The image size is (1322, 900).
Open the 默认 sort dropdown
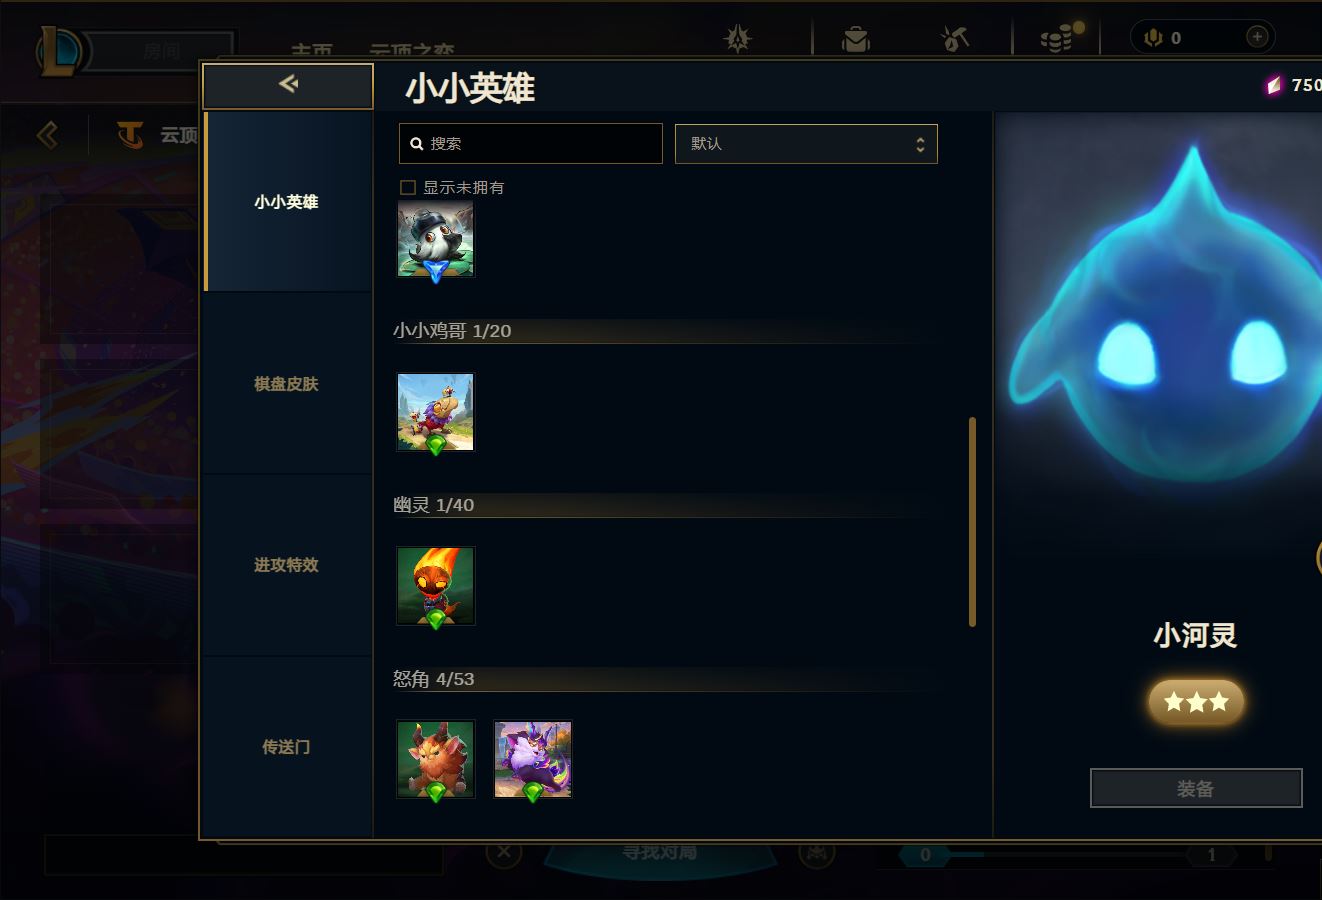coord(806,144)
